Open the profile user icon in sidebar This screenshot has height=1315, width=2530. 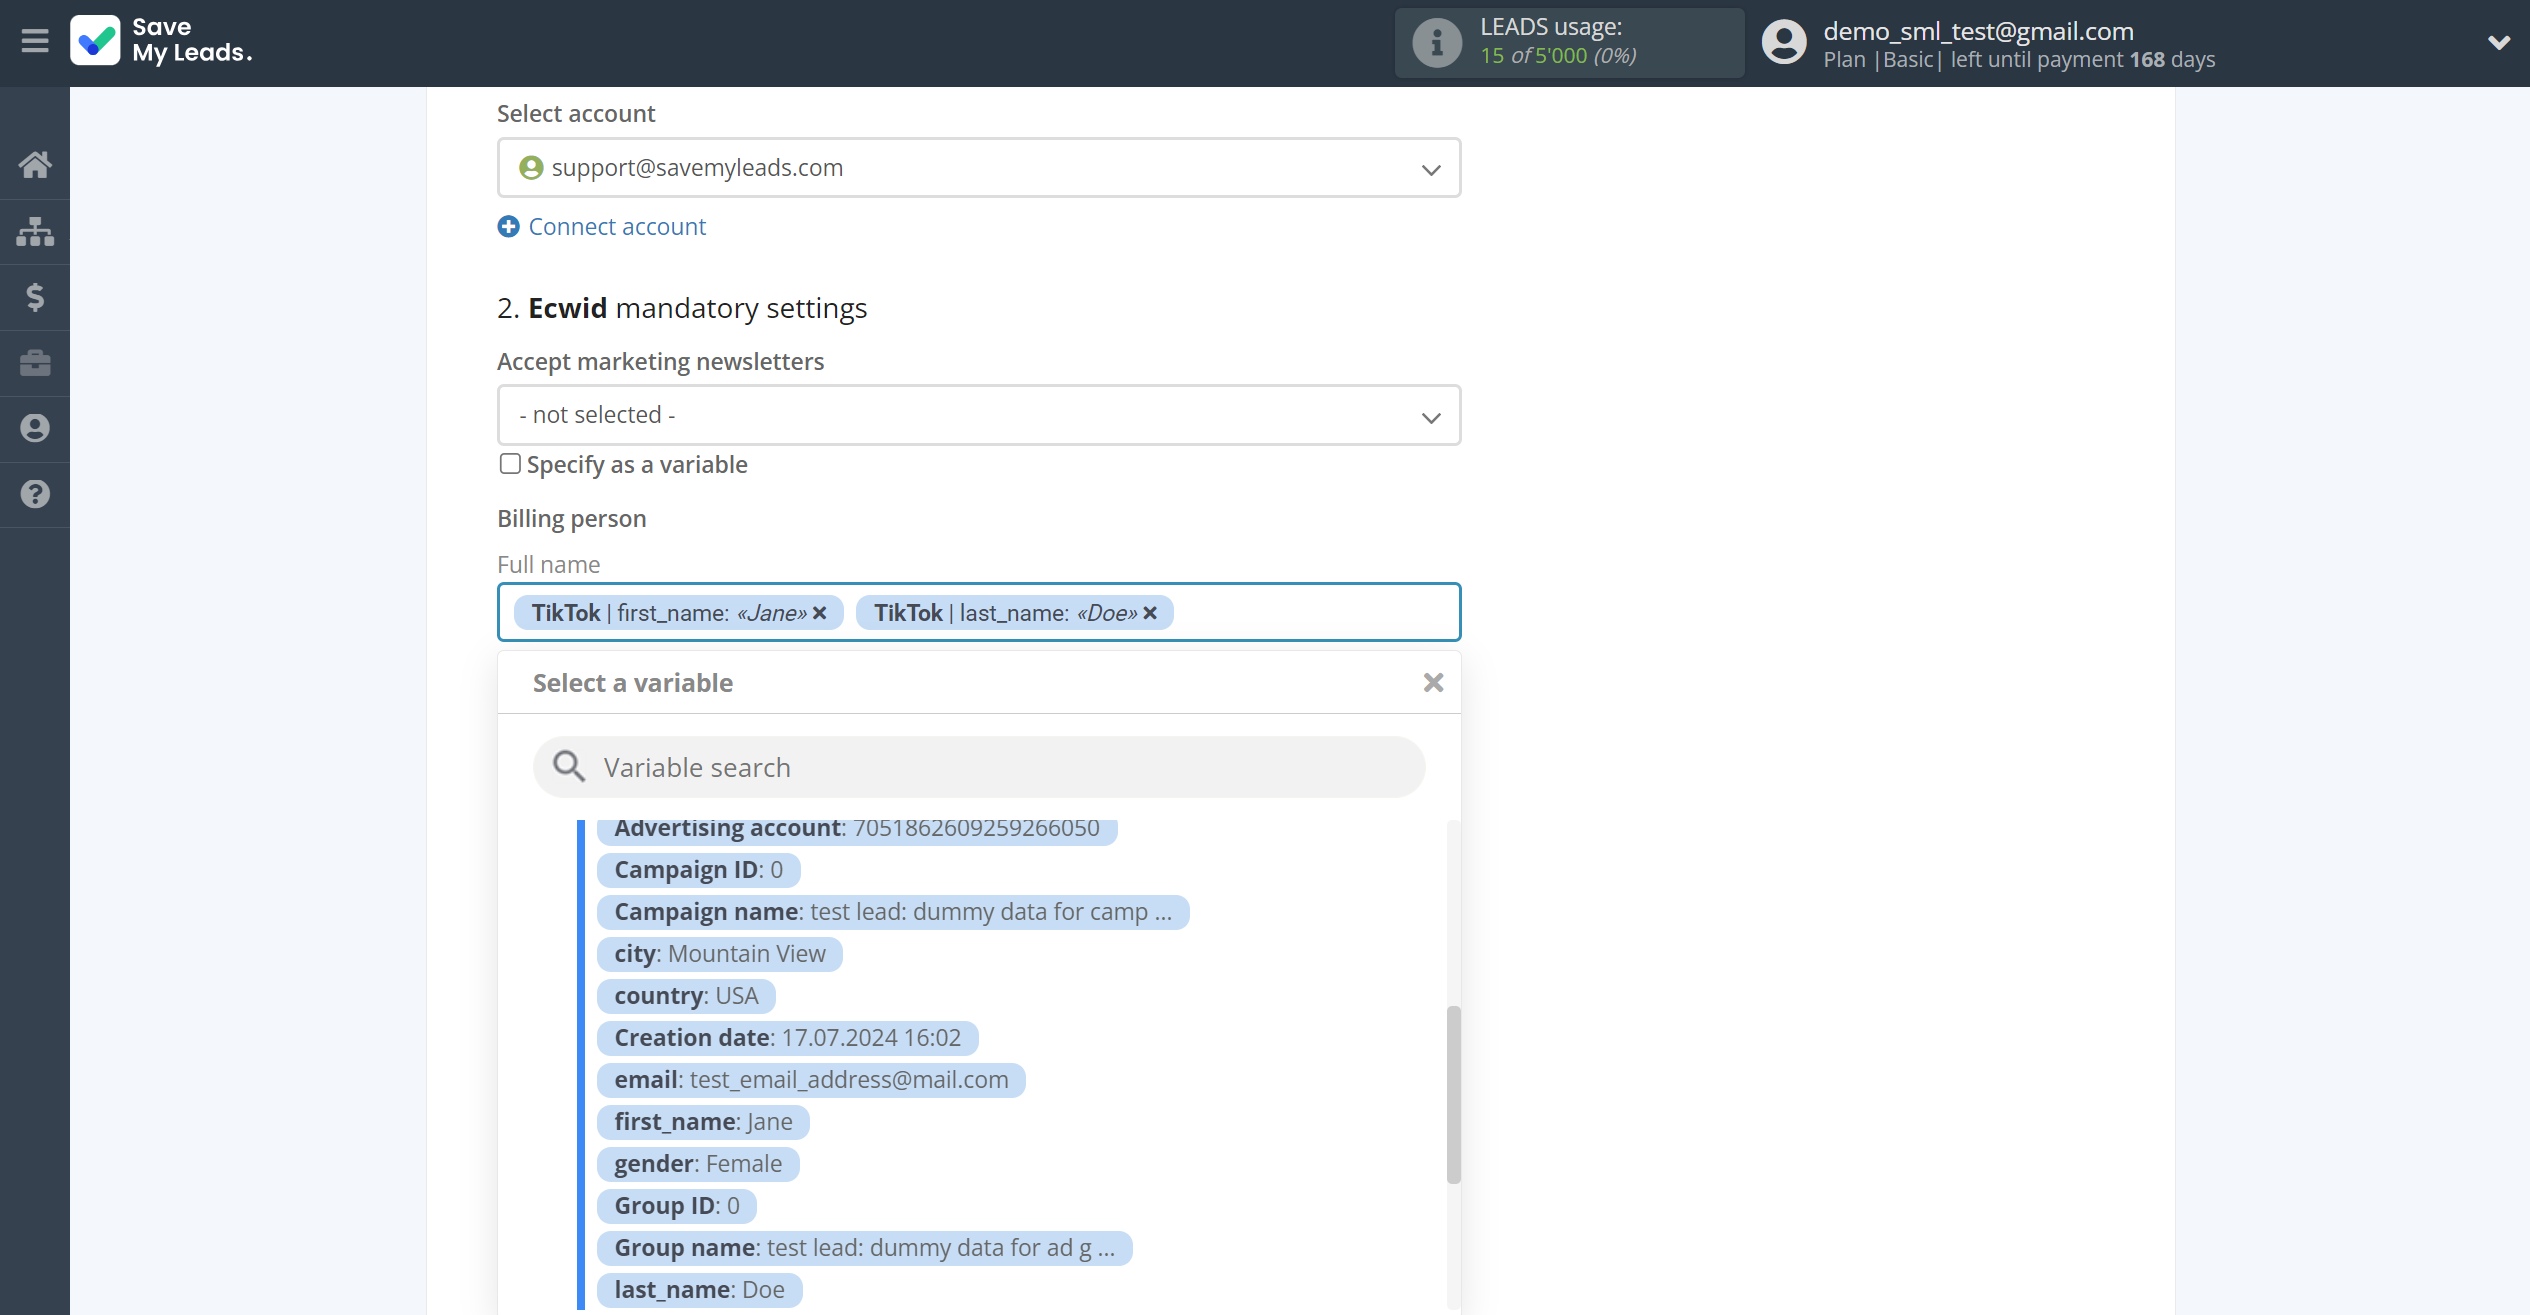pyautogui.click(x=35, y=428)
